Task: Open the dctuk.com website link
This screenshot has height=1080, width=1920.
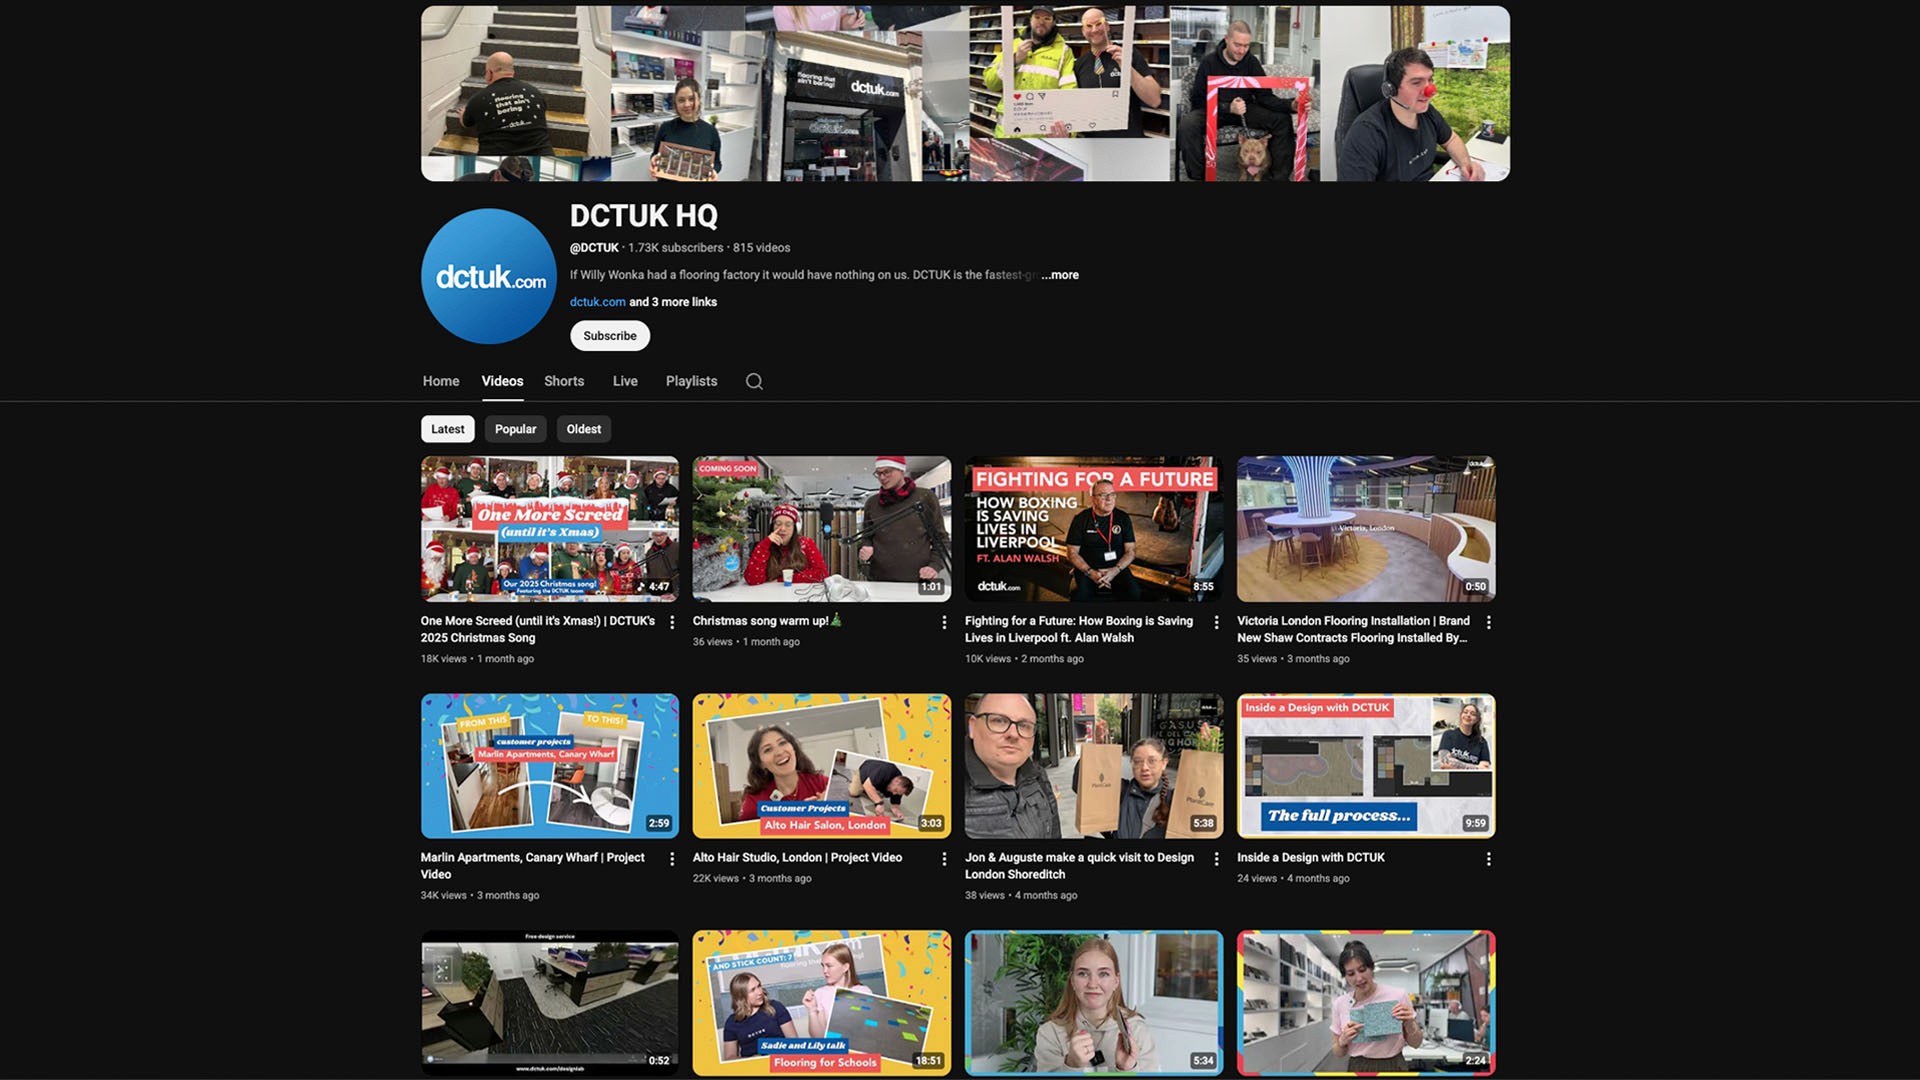Action: [597, 302]
